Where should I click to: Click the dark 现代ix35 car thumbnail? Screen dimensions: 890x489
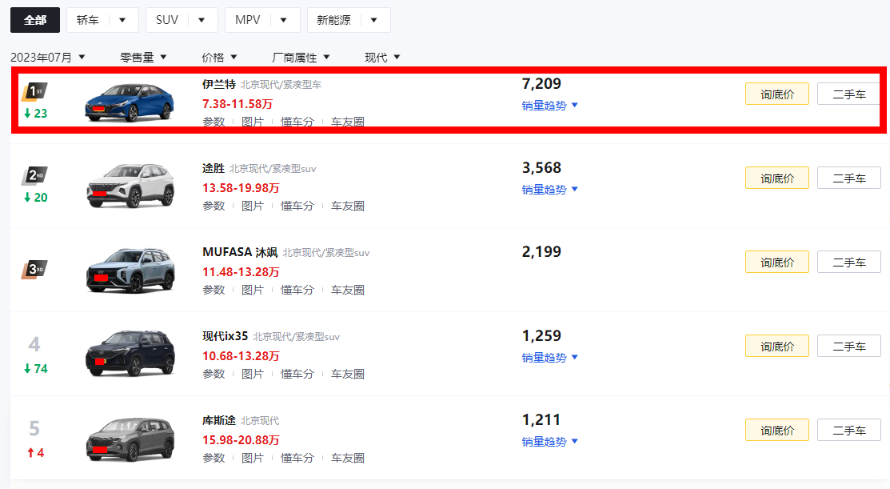tap(130, 353)
